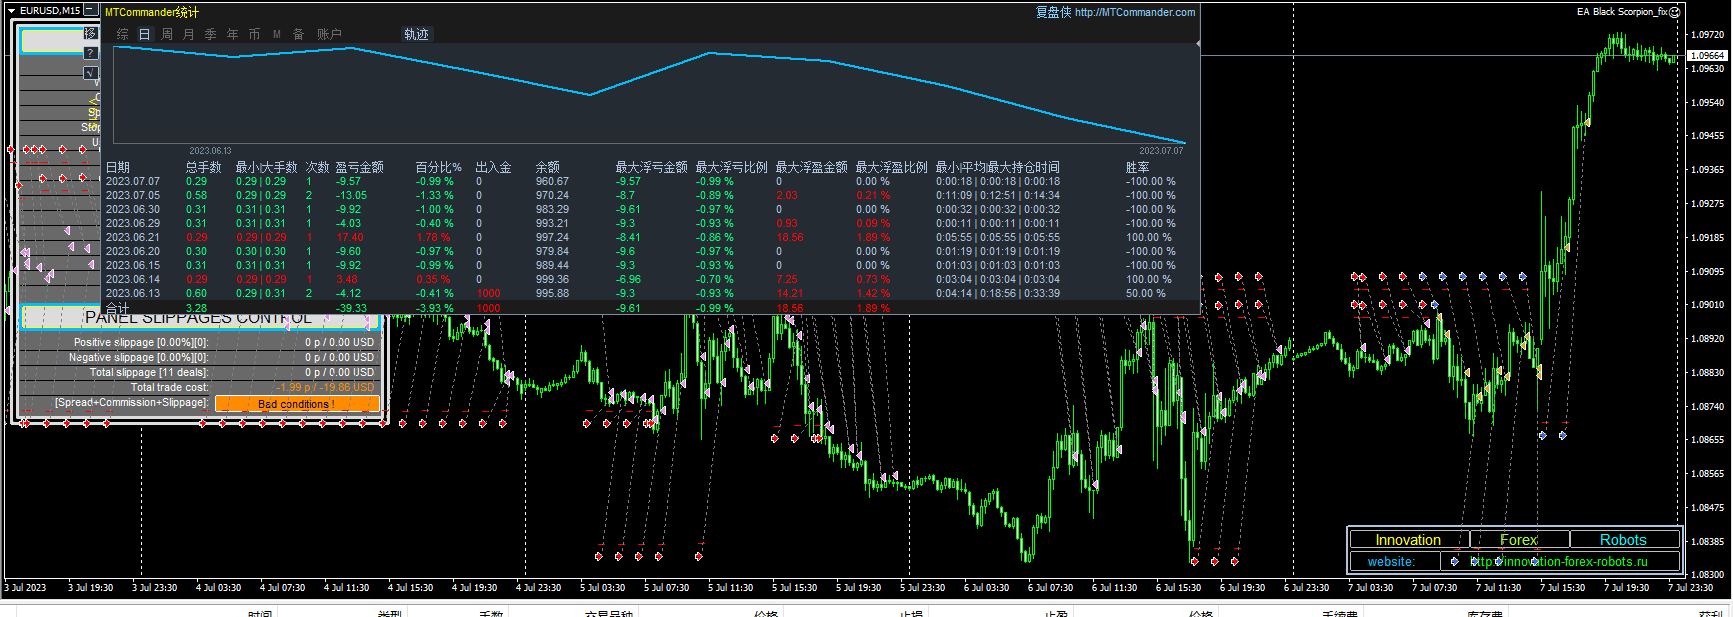Select the 2023.06.21 statistics row
This screenshot has width=1733, height=617.
pos(133,238)
